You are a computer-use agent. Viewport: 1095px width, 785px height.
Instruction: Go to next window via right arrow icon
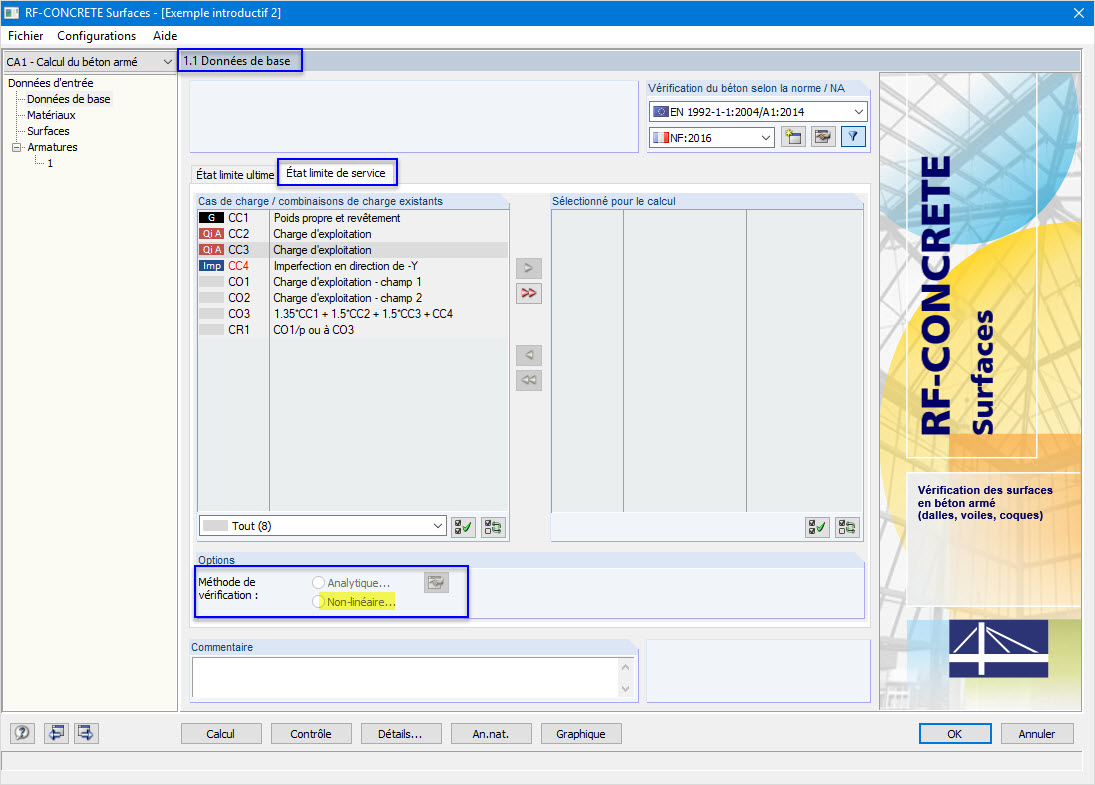click(x=86, y=733)
